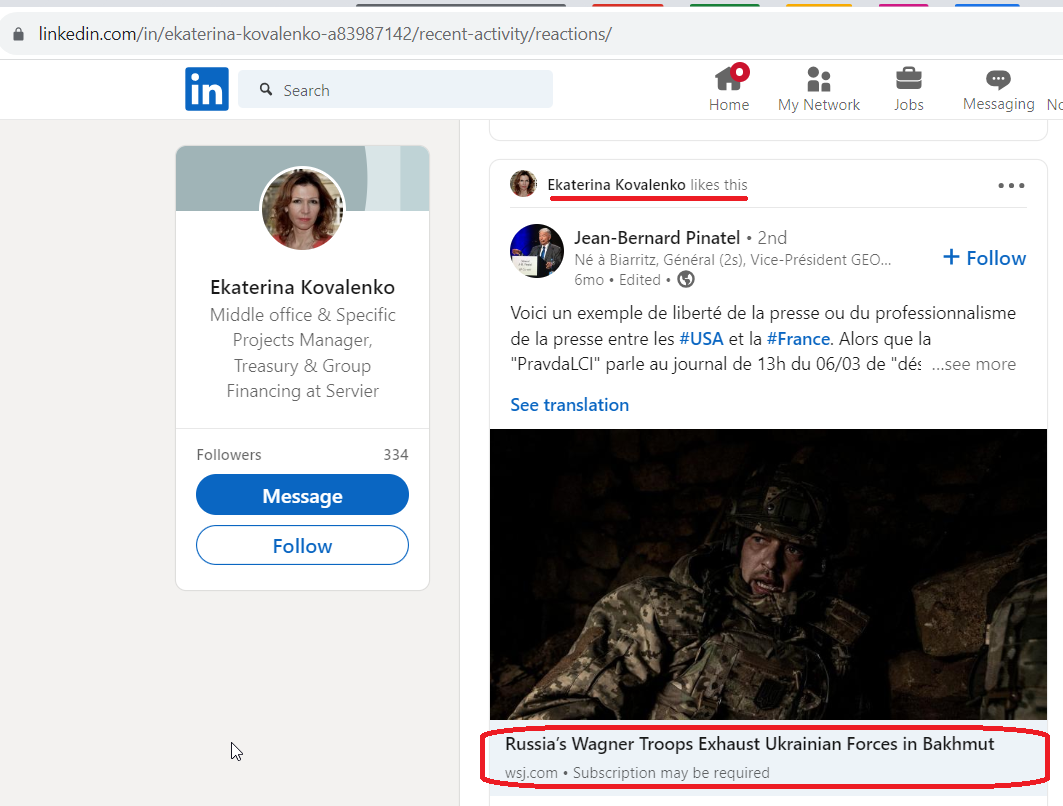Click the Middle office job title text
This screenshot has height=806, width=1063.
click(x=302, y=352)
